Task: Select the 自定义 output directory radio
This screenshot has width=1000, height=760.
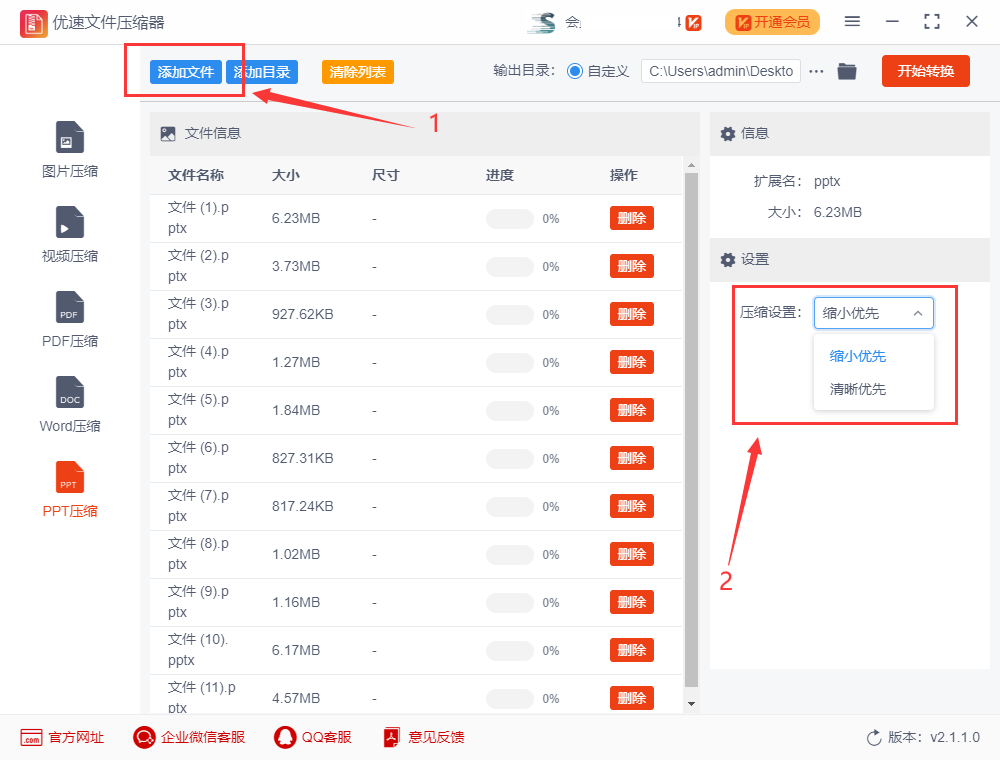Action: tap(575, 71)
